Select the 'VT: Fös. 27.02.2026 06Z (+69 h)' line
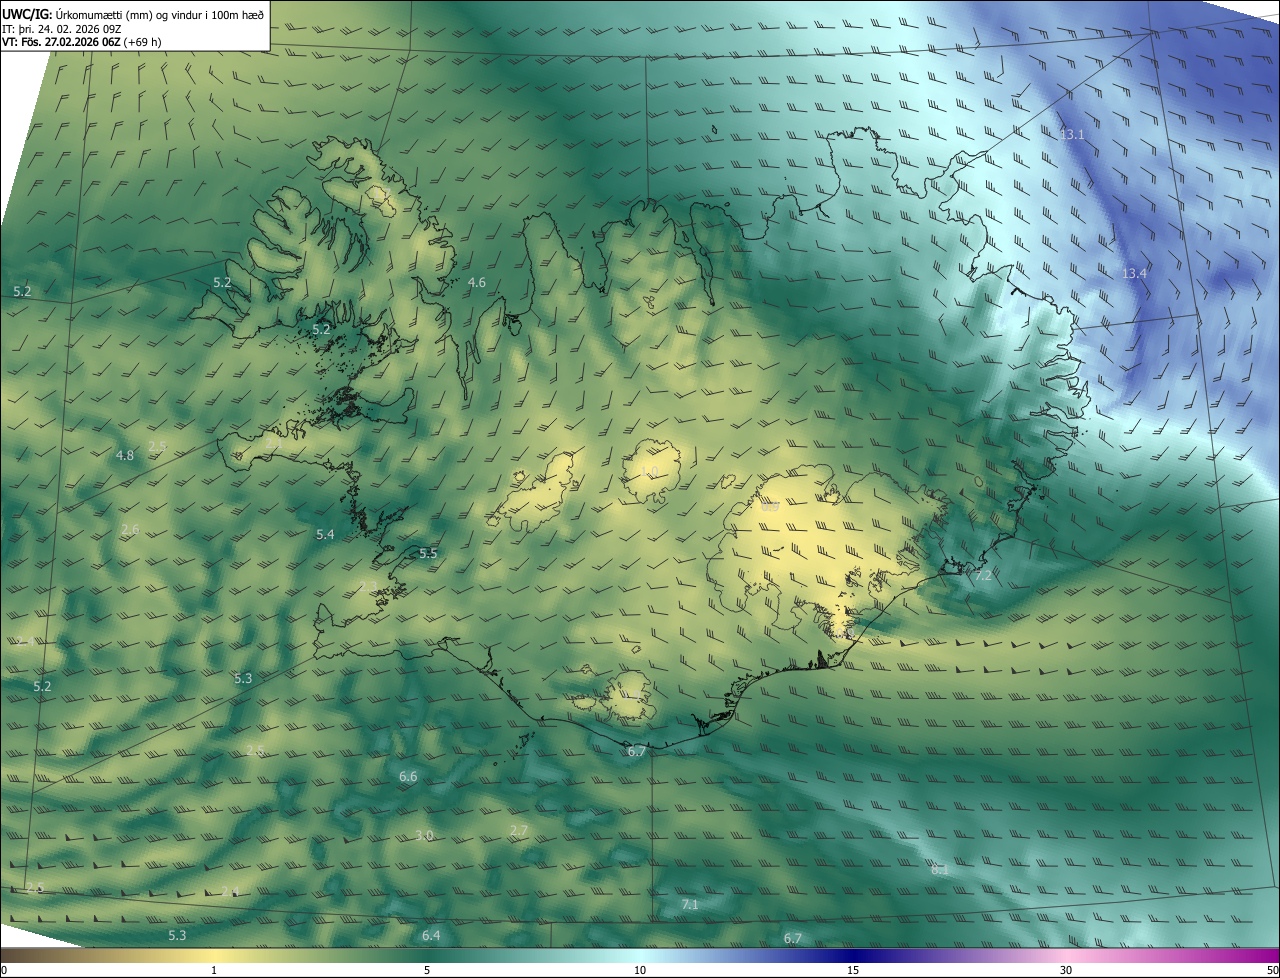Viewport: 1280px width, 978px height. coord(84,42)
